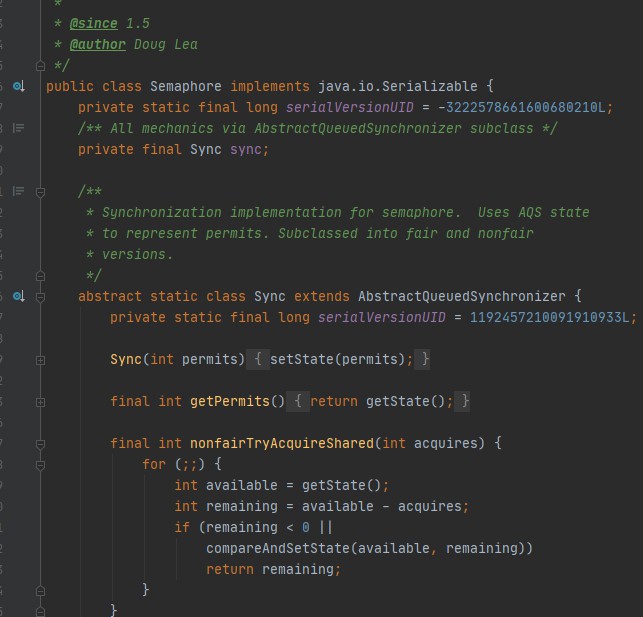Collapse the Synchronization implementation Javadoc comment
The image size is (643, 617).
point(40,191)
